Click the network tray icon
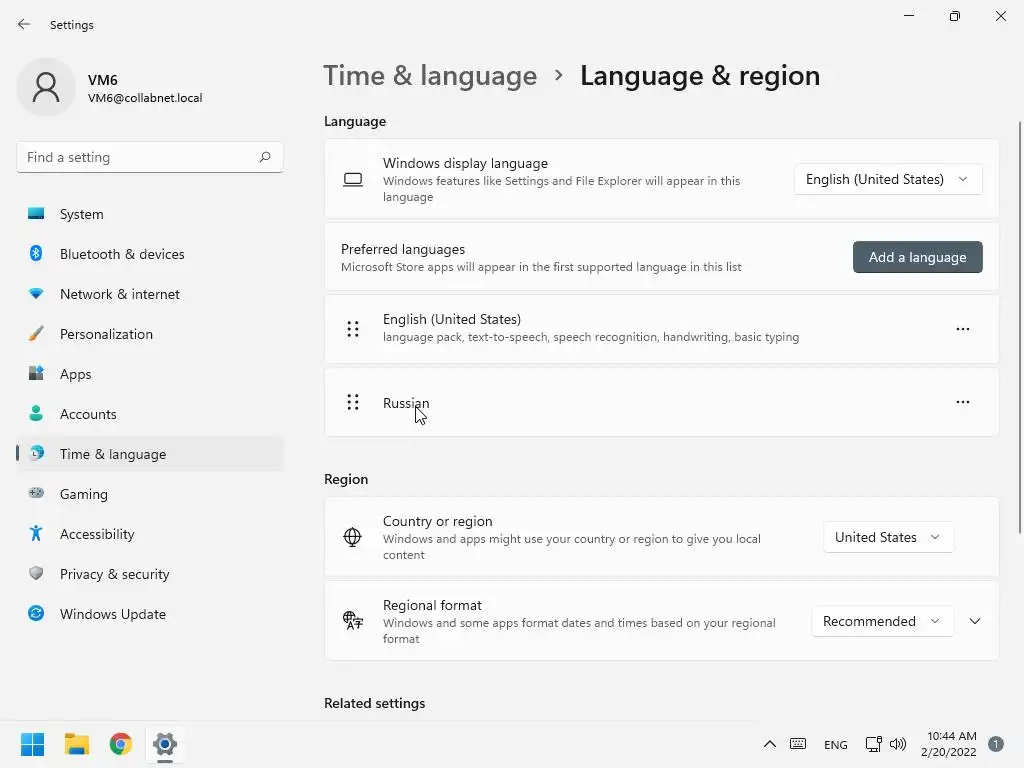 pyautogui.click(x=873, y=744)
